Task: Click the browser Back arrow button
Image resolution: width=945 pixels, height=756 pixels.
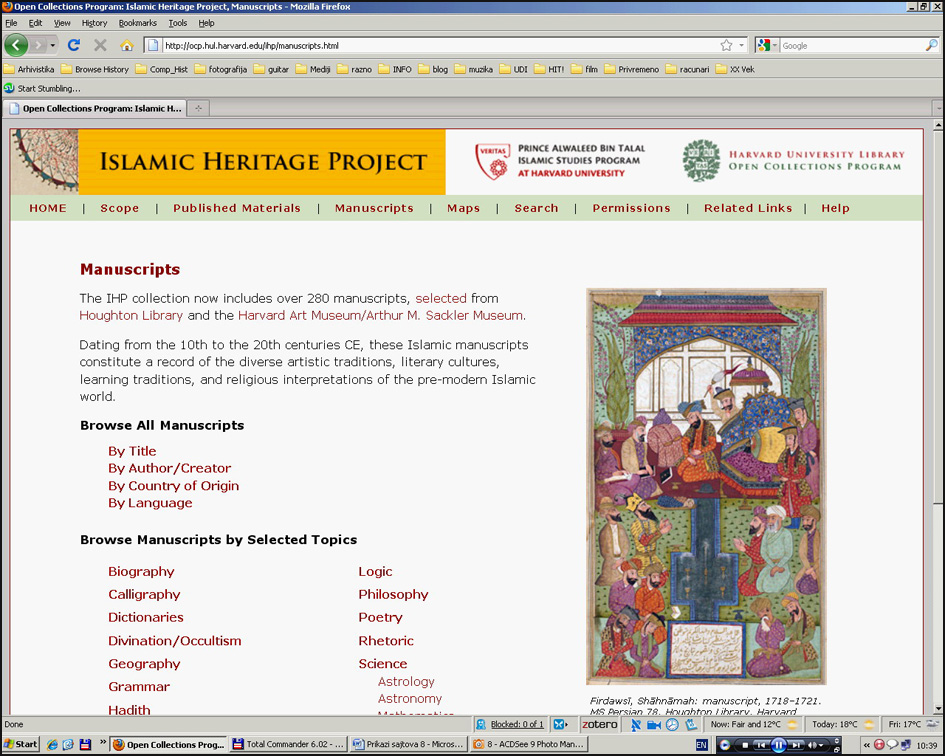Action: coord(16,45)
